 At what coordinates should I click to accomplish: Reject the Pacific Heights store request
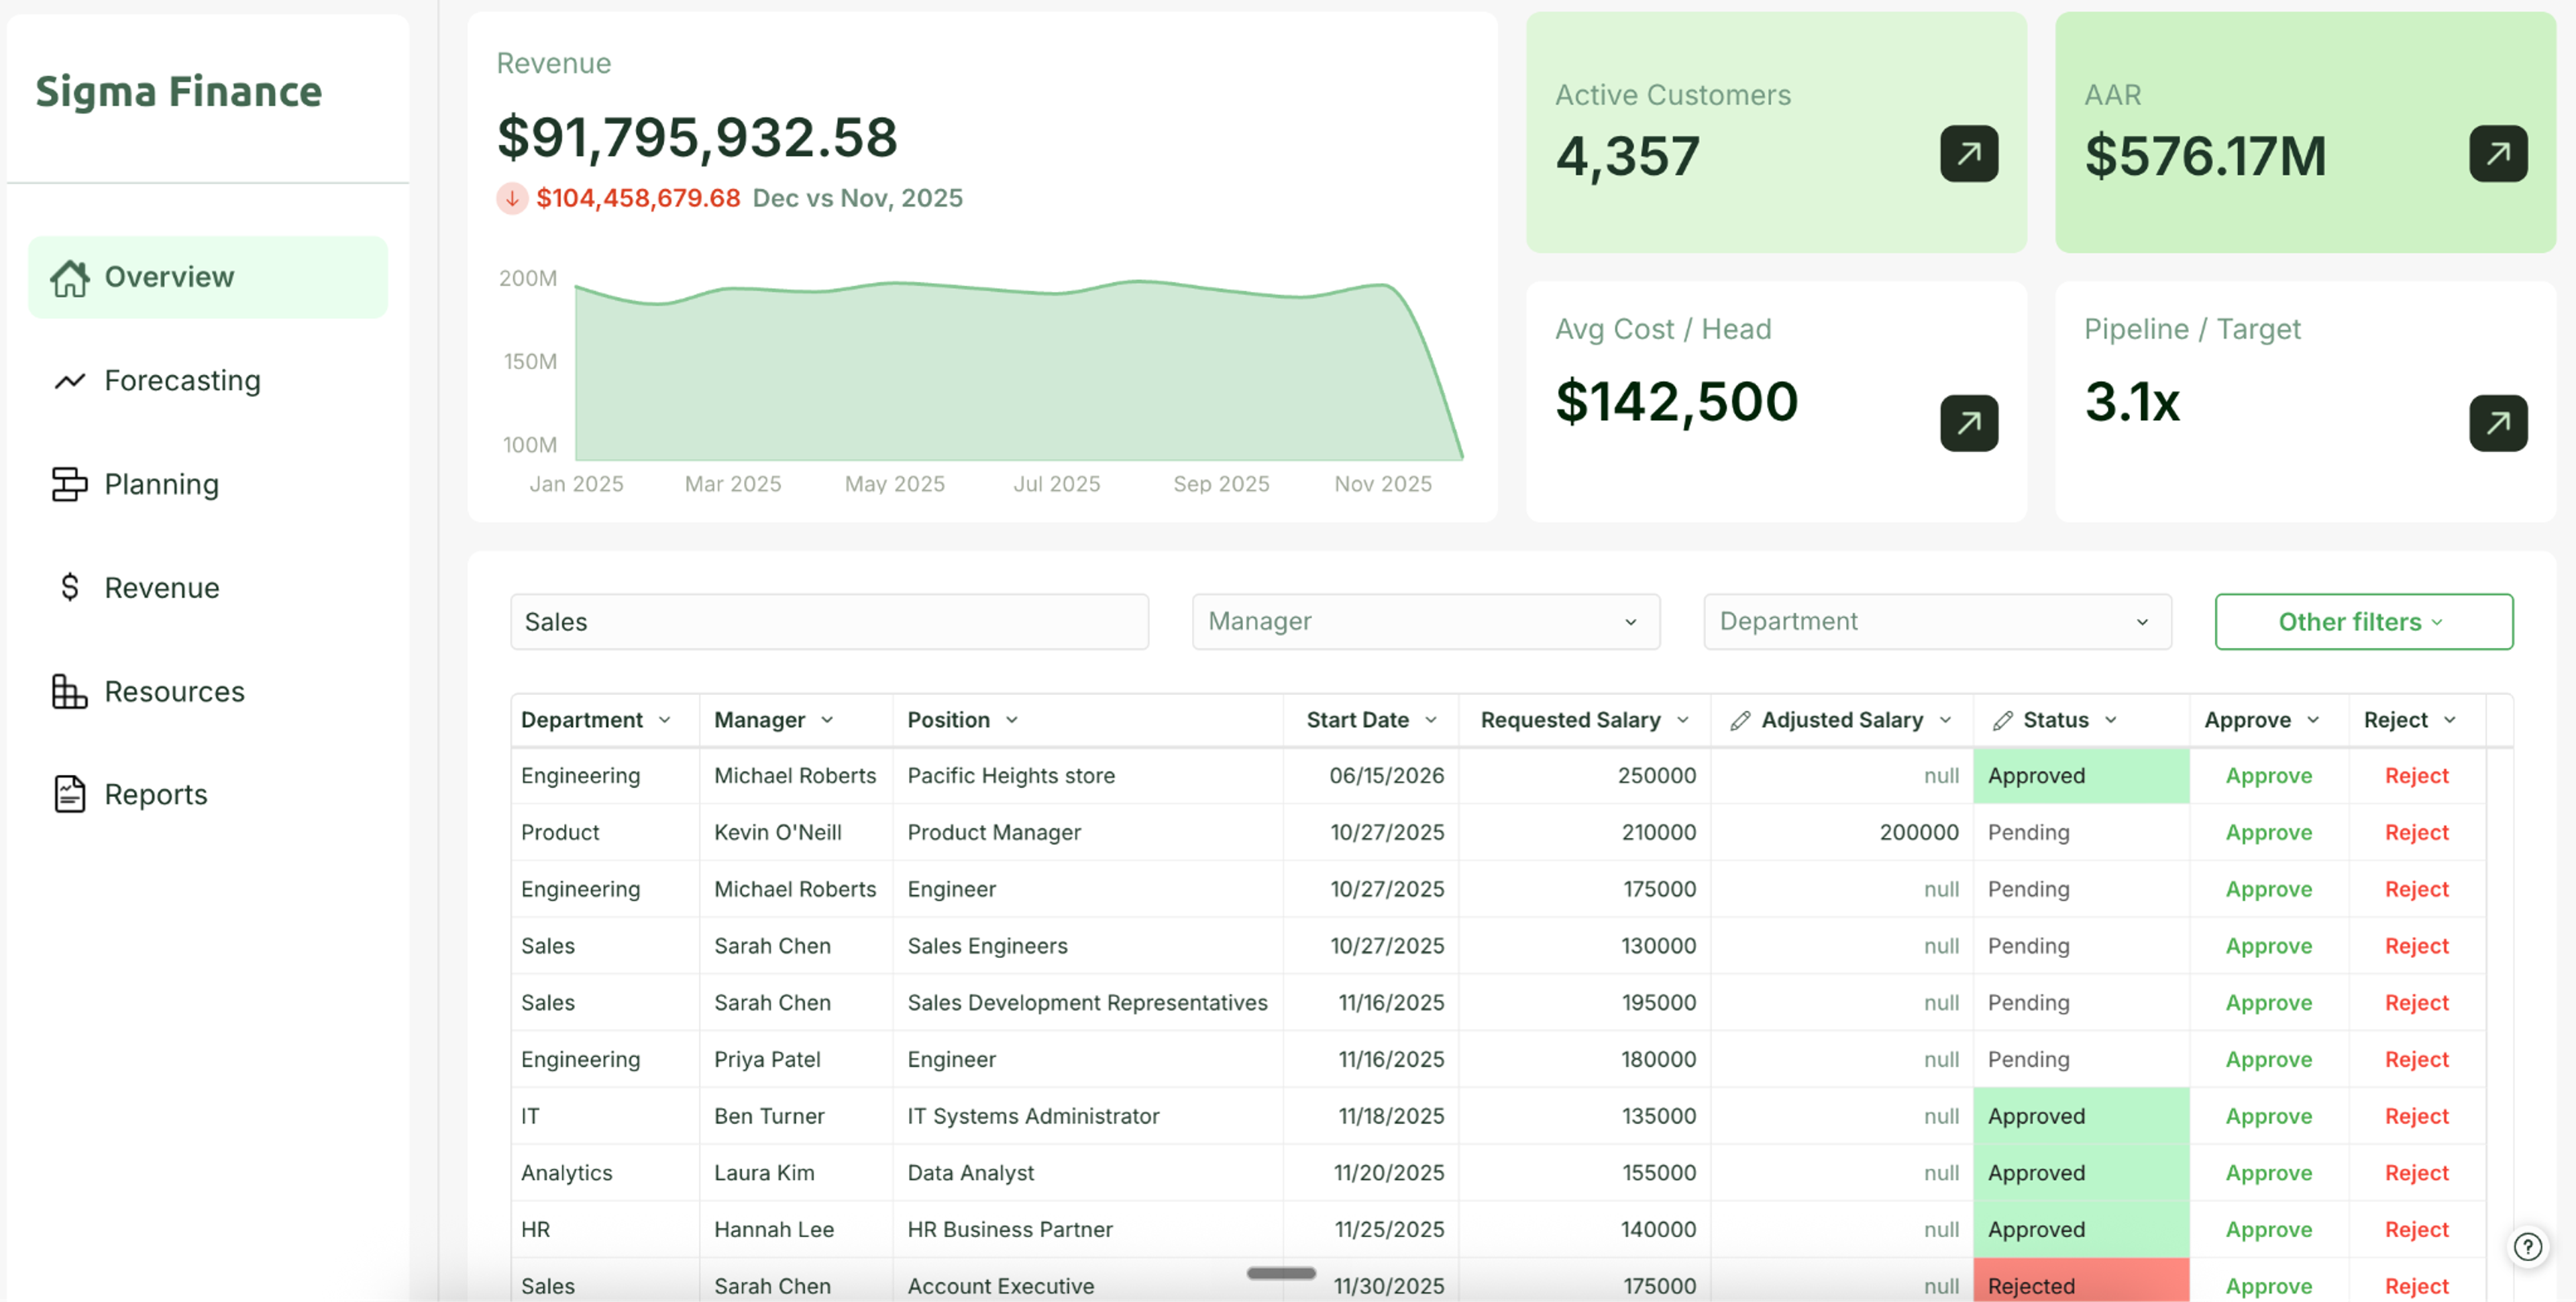click(x=2416, y=775)
